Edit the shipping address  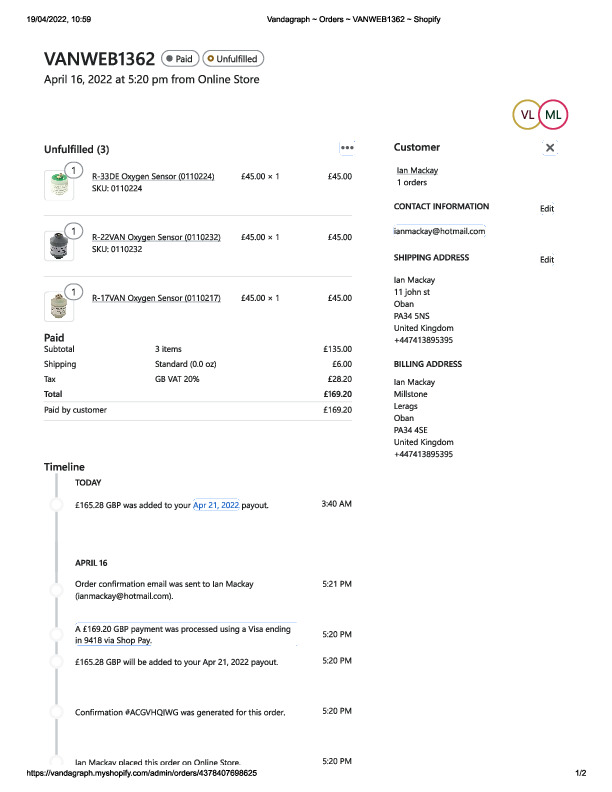(546, 260)
